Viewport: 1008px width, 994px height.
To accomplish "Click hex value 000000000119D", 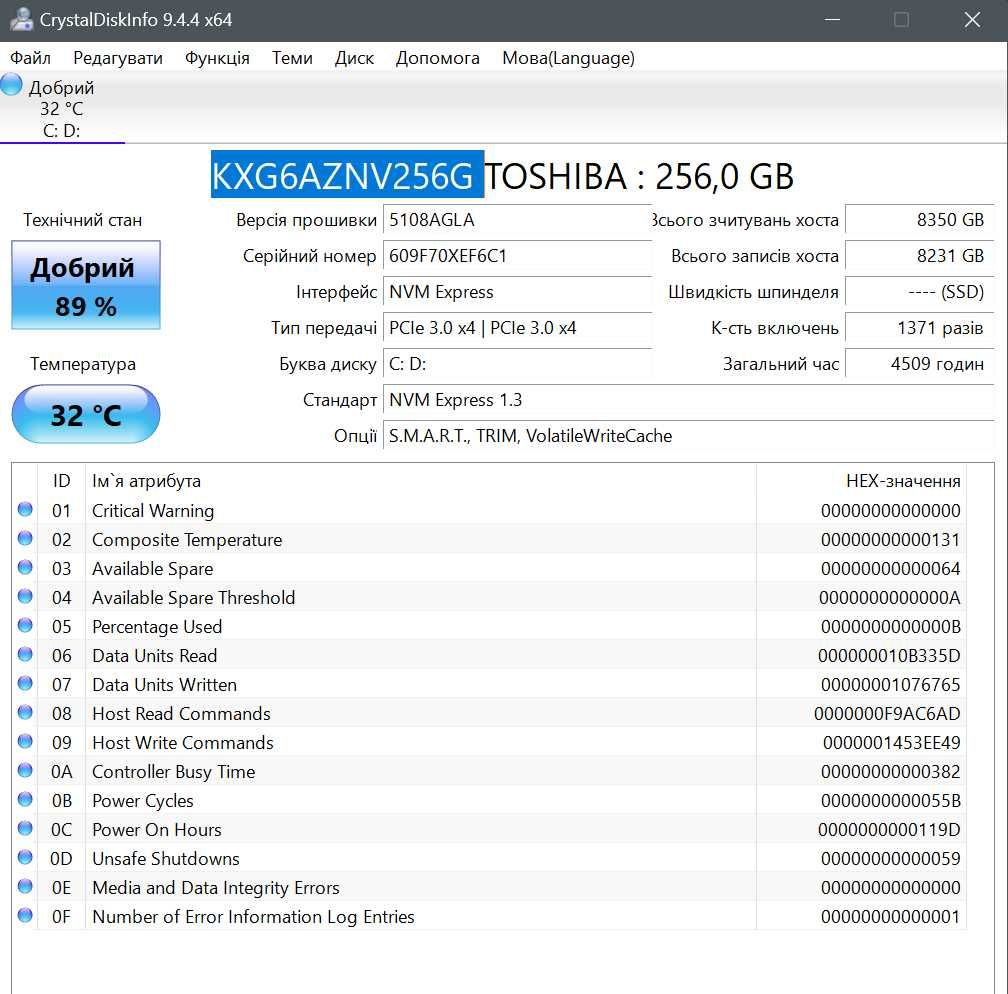I will [x=889, y=829].
